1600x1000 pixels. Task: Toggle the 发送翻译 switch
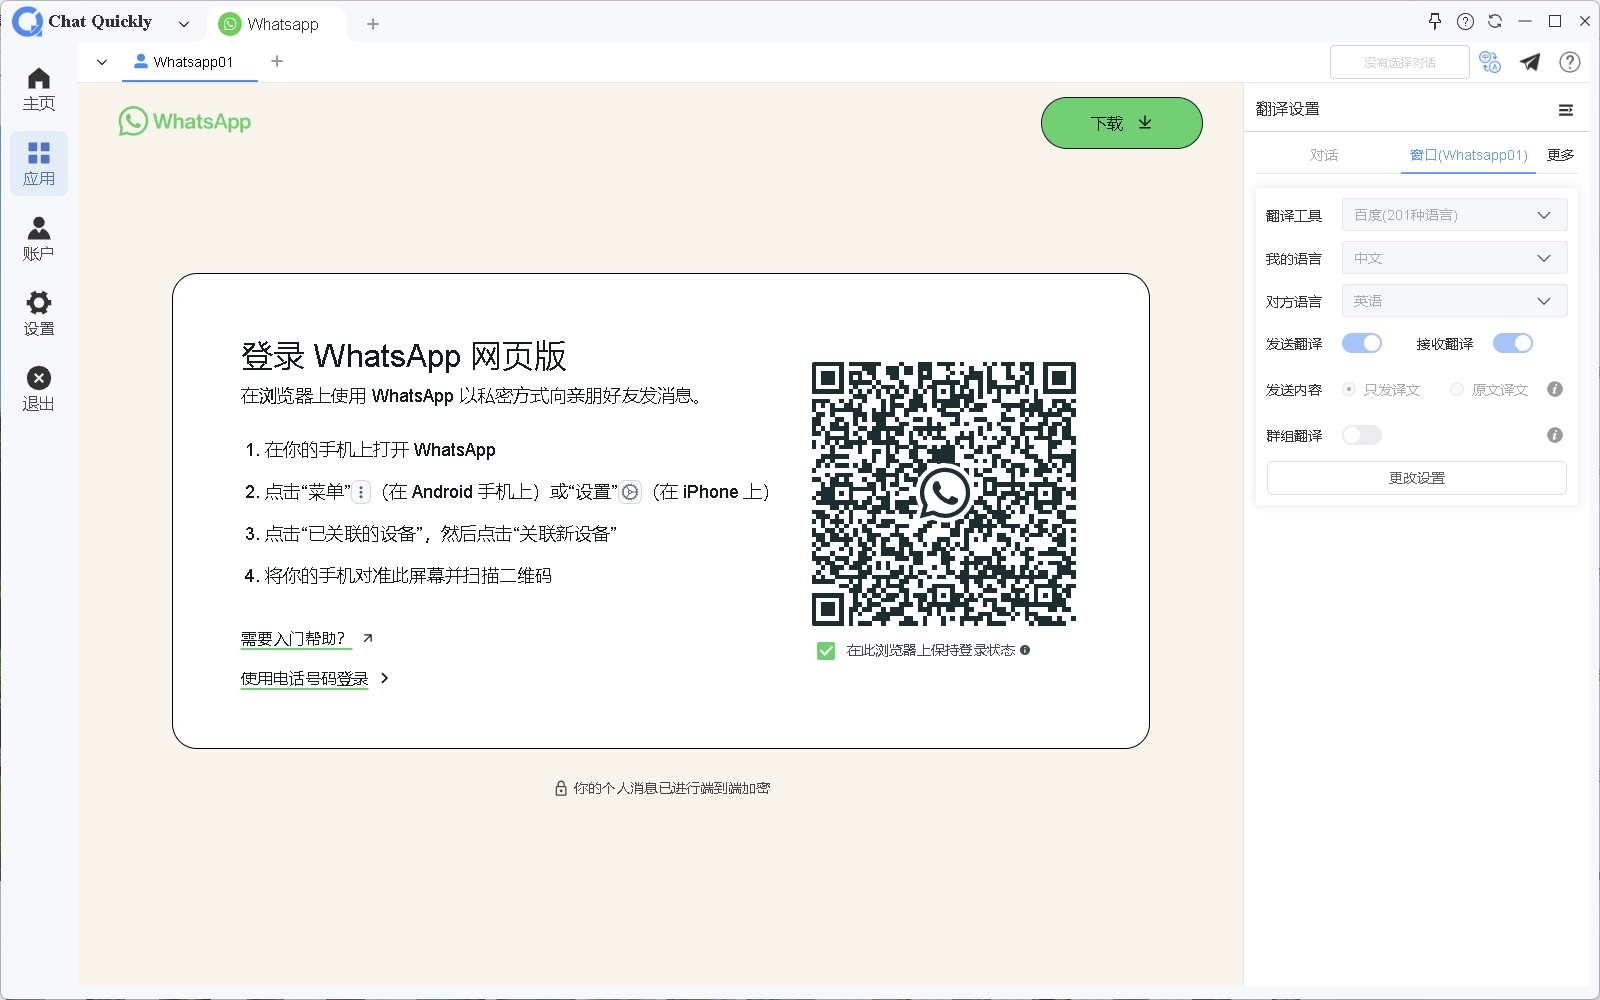[1361, 343]
